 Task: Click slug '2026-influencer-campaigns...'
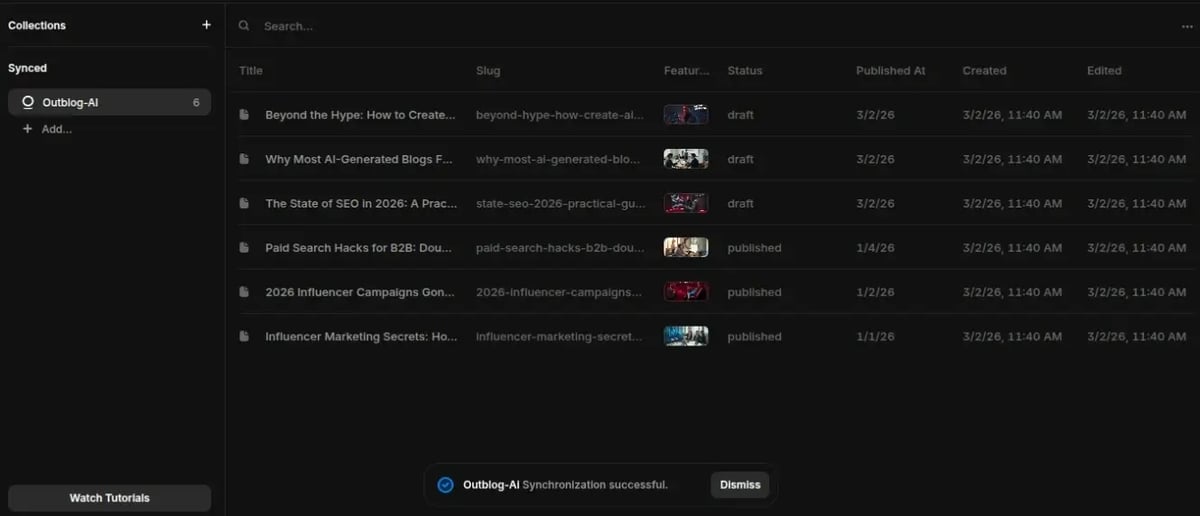[559, 292]
